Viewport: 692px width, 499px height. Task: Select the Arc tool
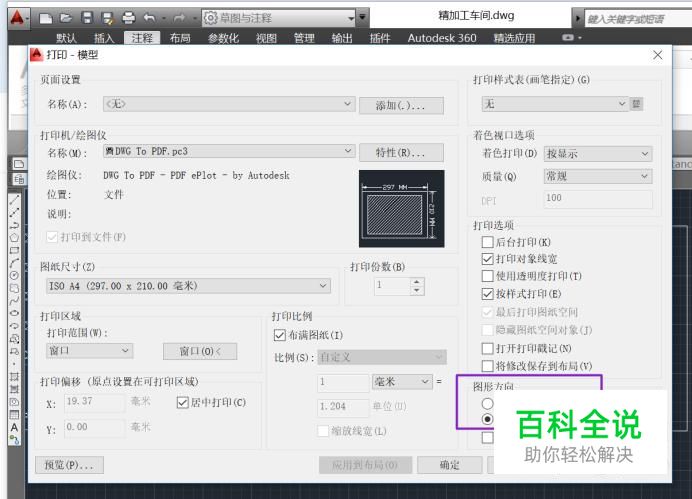[x=15, y=263]
